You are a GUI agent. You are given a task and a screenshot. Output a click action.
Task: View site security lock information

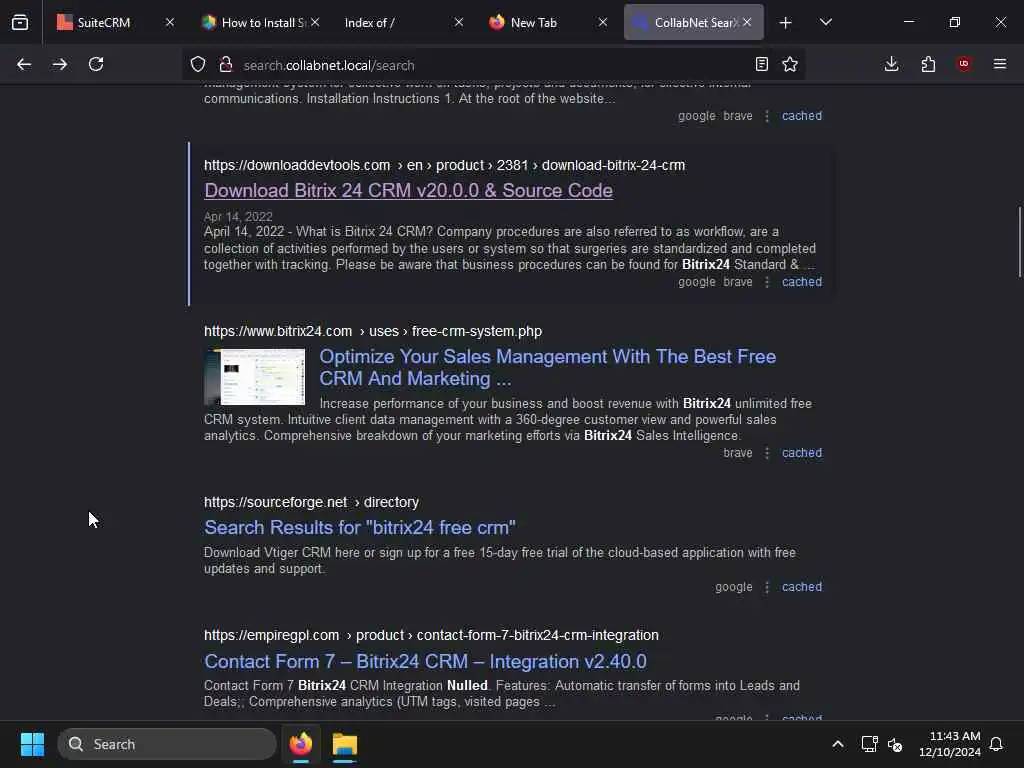(226, 64)
